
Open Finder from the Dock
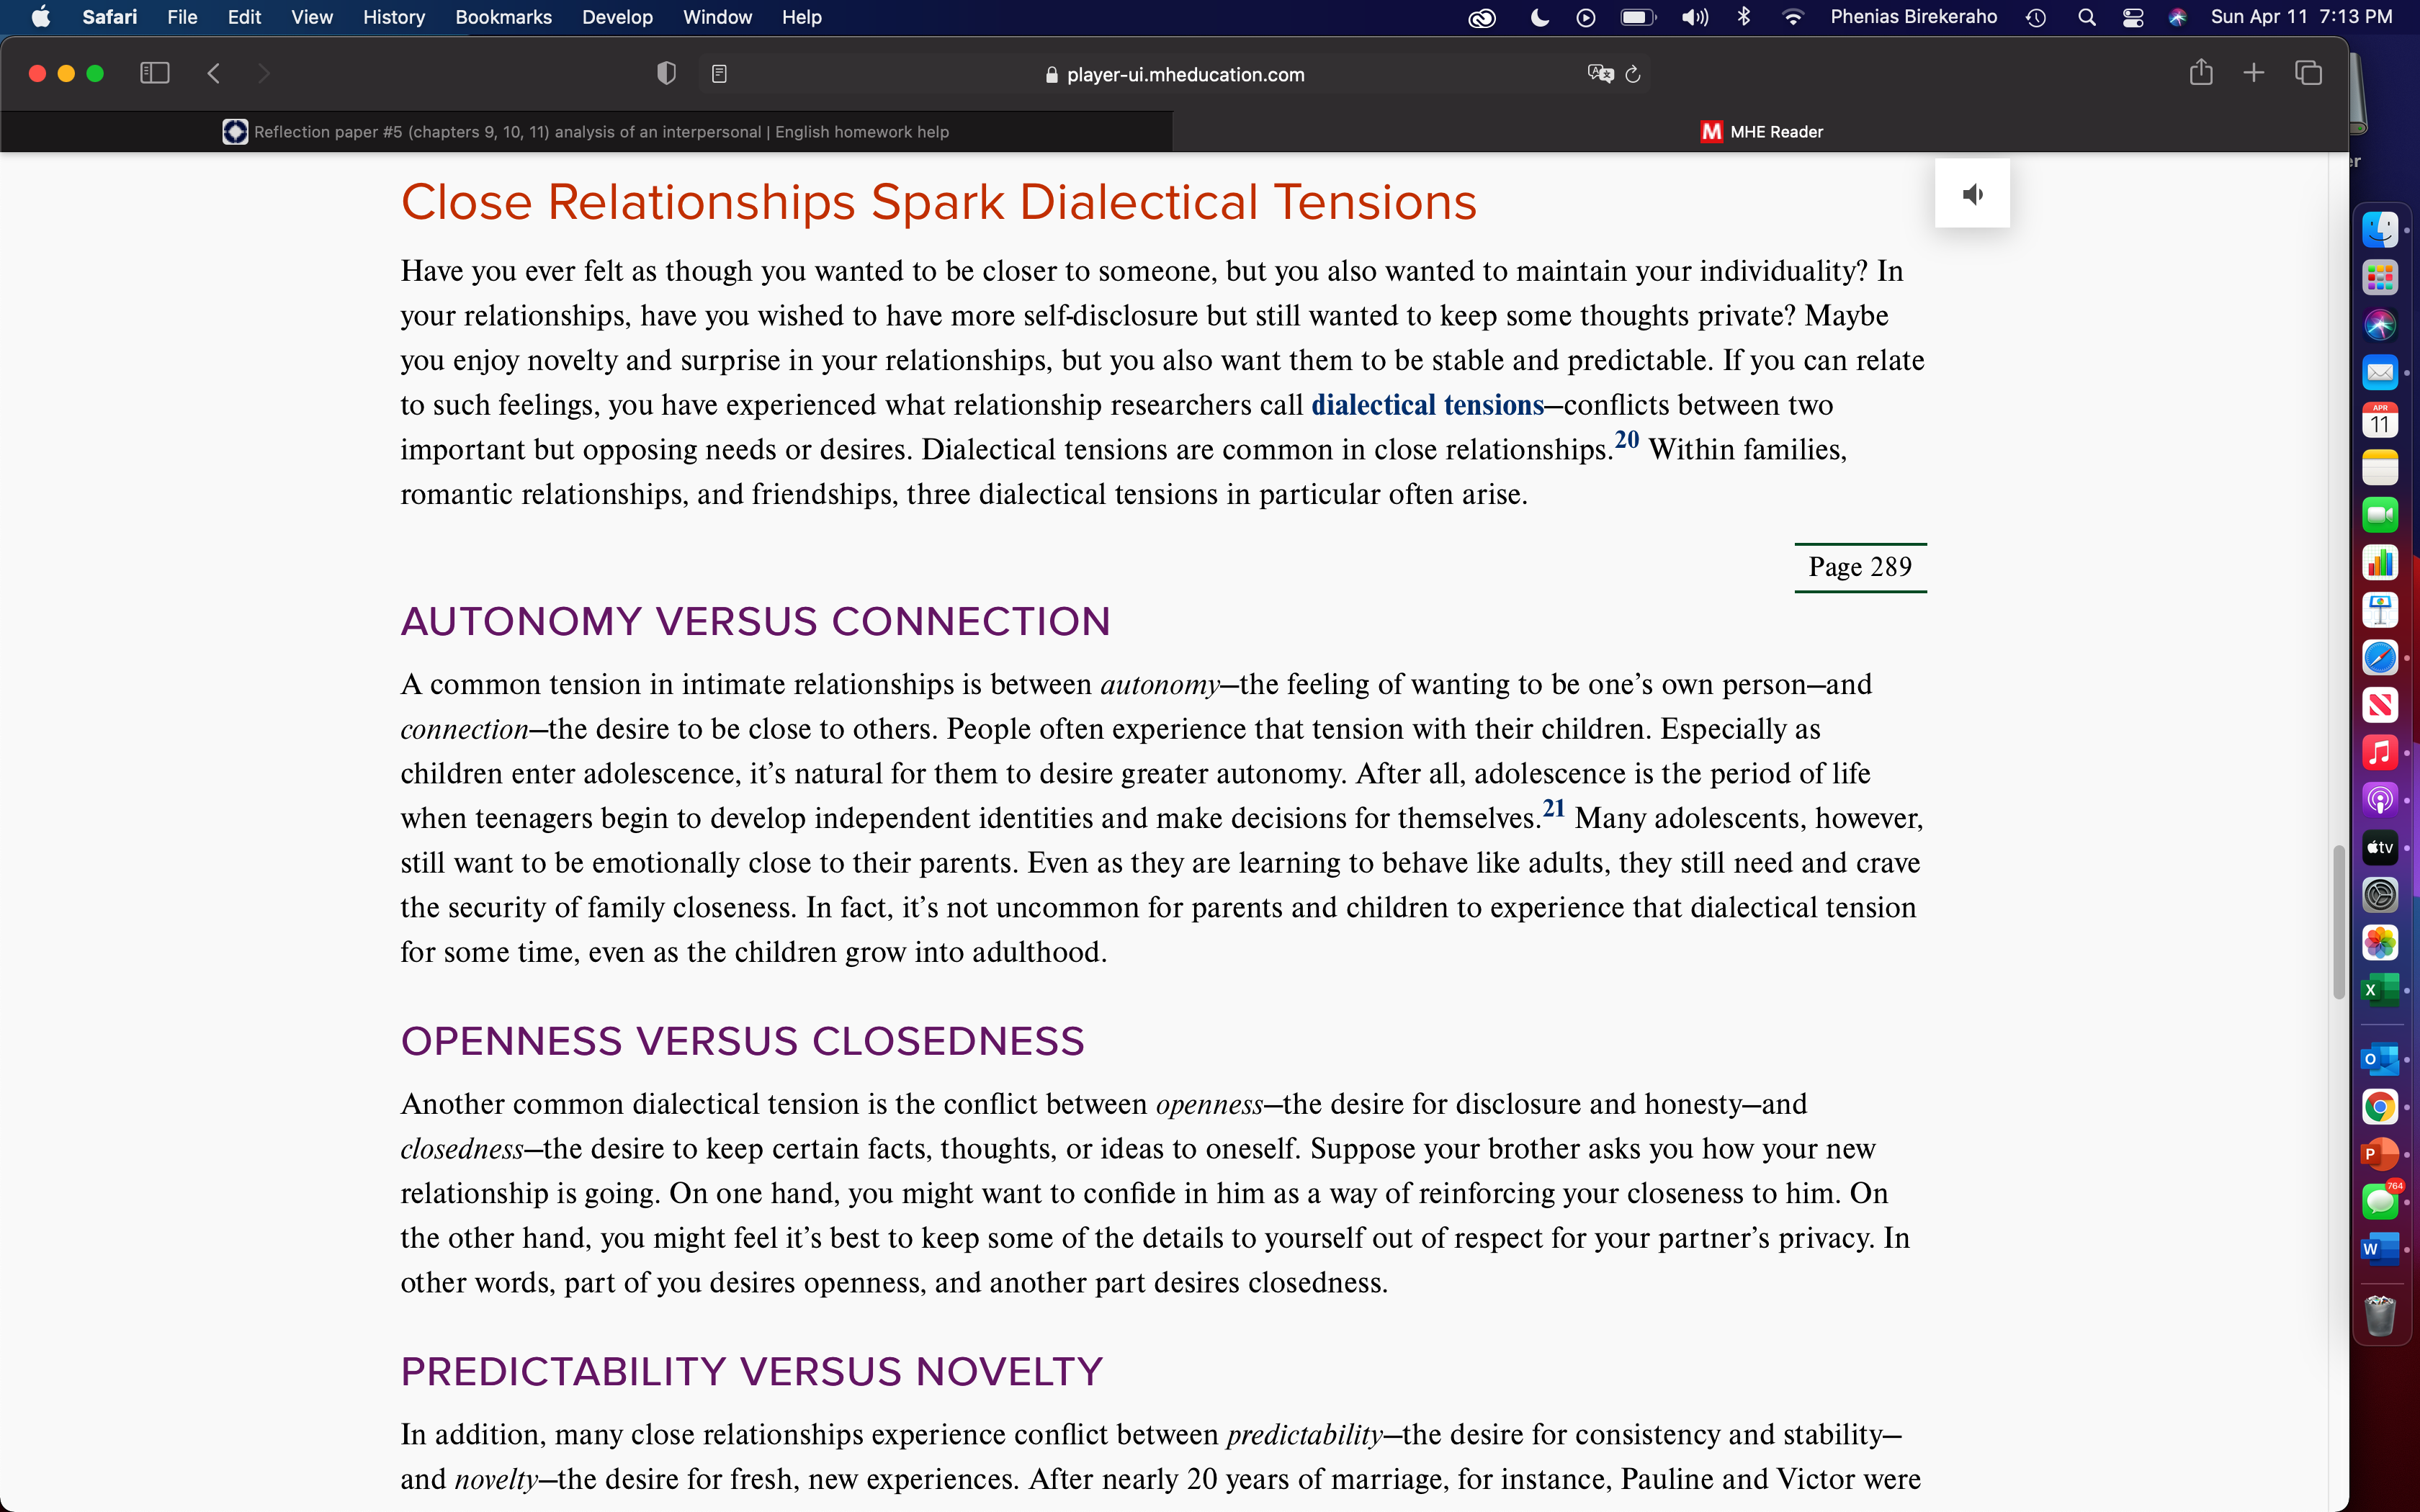click(2380, 230)
